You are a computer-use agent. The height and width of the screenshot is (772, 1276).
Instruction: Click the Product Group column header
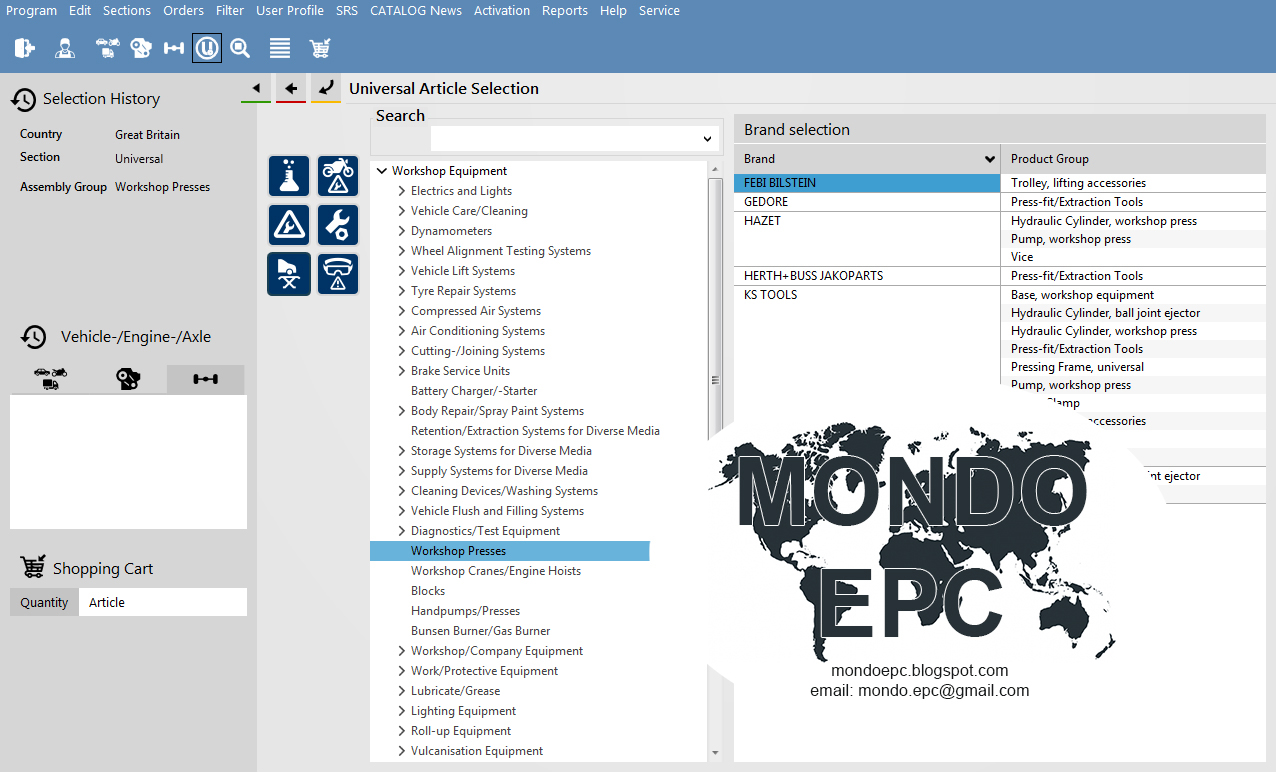pyautogui.click(x=1134, y=158)
